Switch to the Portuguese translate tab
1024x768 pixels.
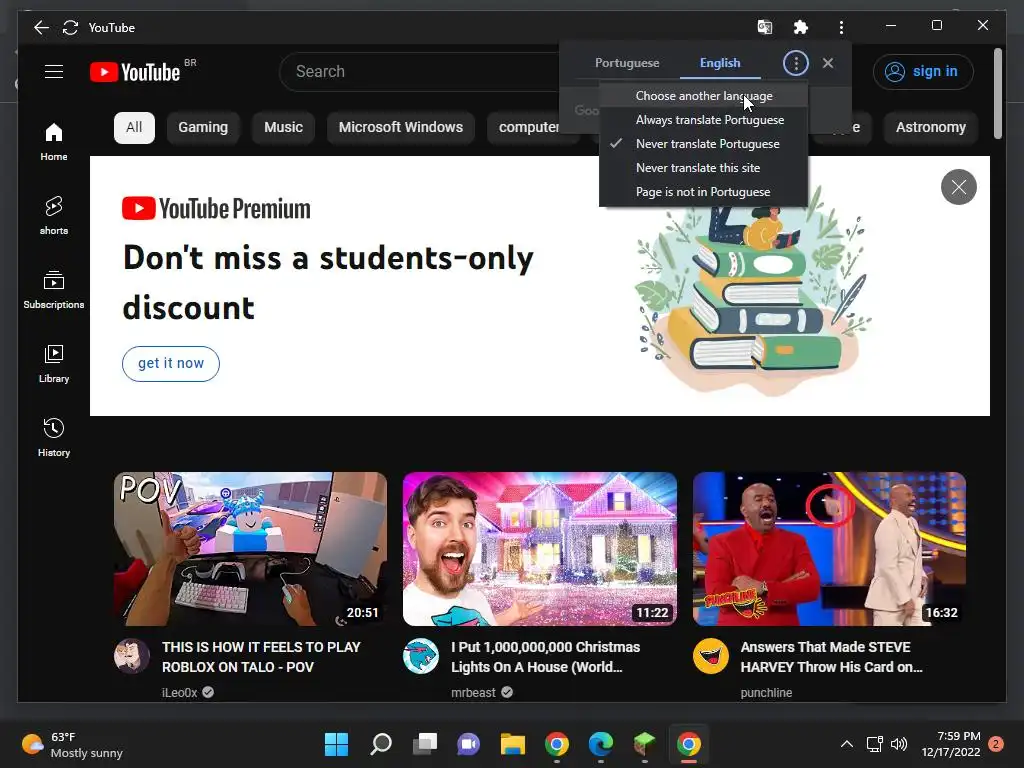627,63
